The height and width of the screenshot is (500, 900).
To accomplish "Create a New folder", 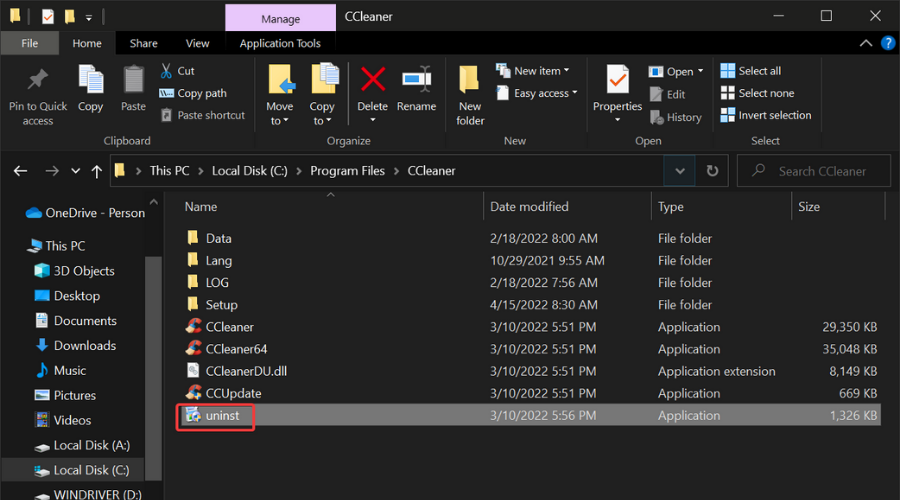I will click(x=470, y=95).
